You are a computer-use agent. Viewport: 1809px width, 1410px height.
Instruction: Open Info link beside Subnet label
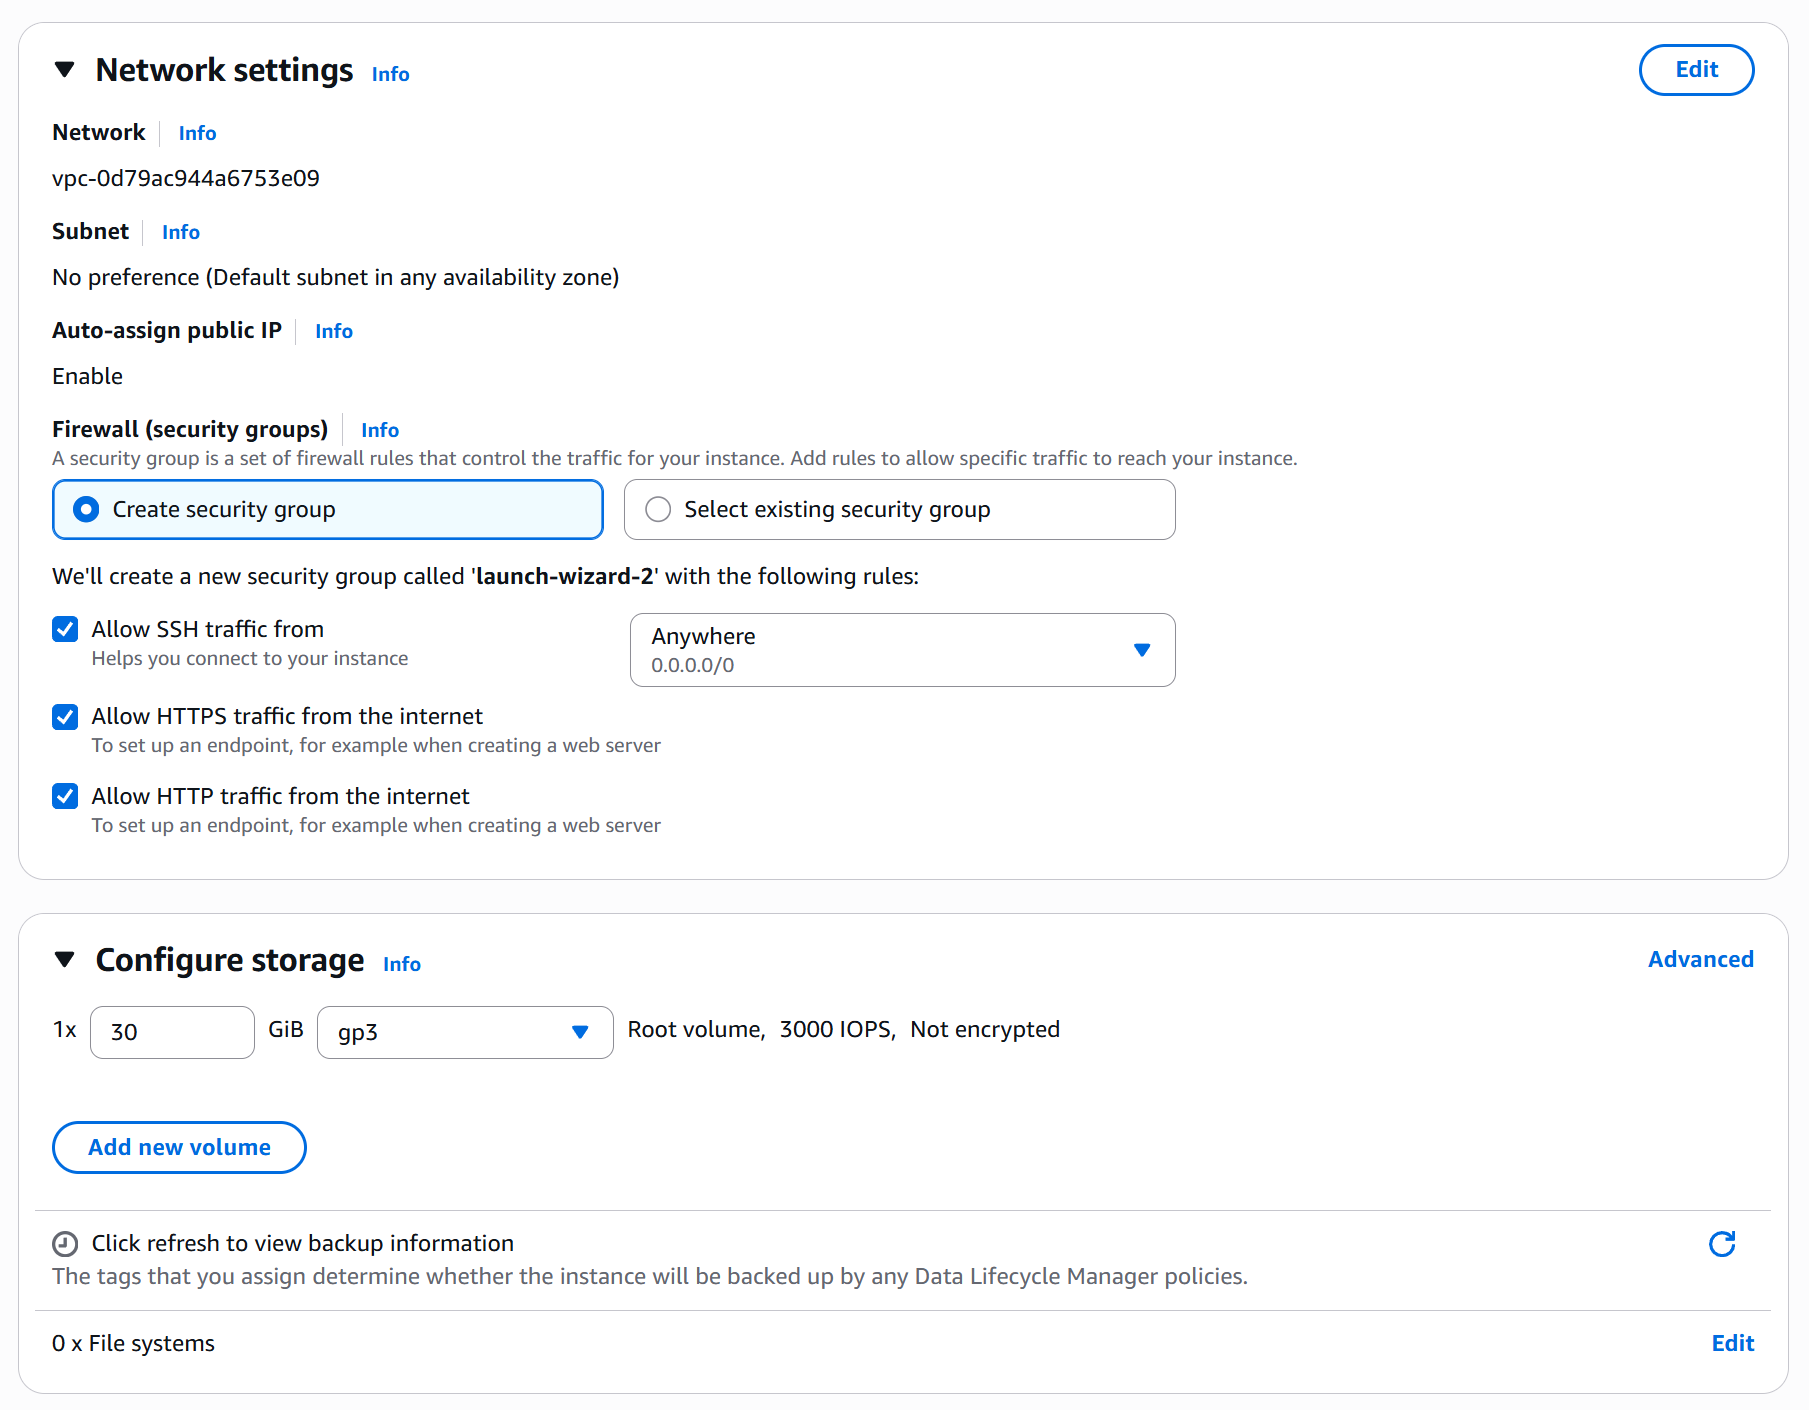pos(181,232)
